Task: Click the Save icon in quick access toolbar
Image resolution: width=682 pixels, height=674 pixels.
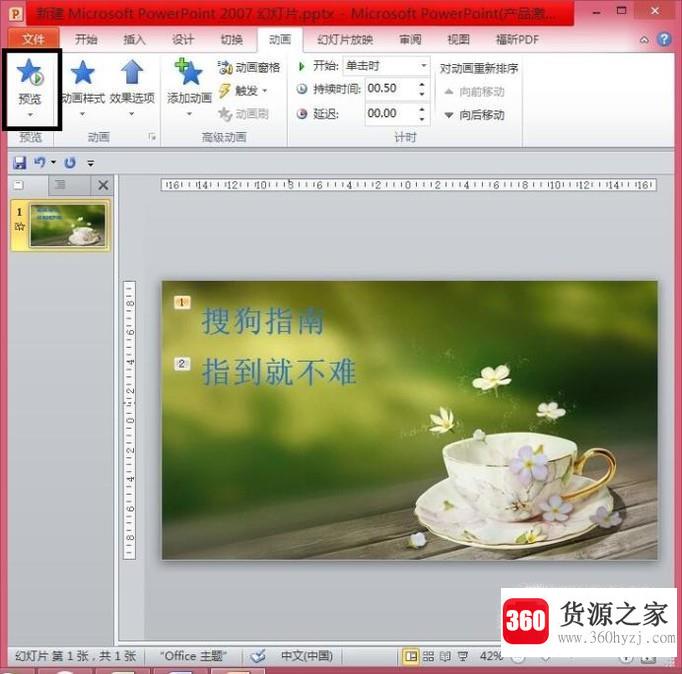Action: pos(20,163)
